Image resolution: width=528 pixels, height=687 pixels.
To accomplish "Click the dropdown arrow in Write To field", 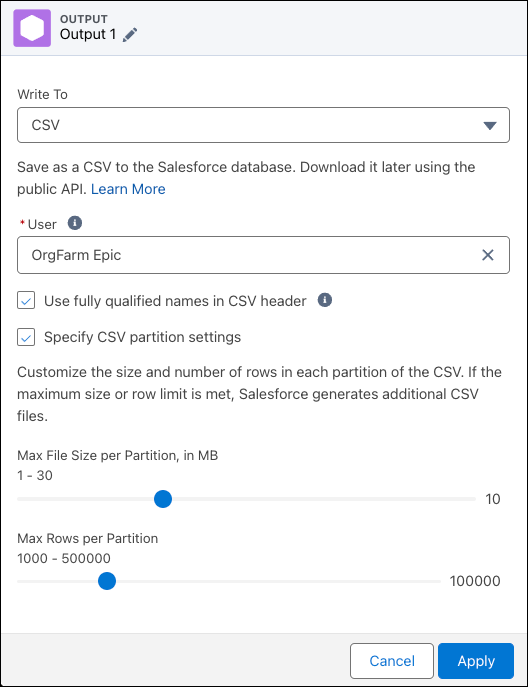I will click(490, 126).
